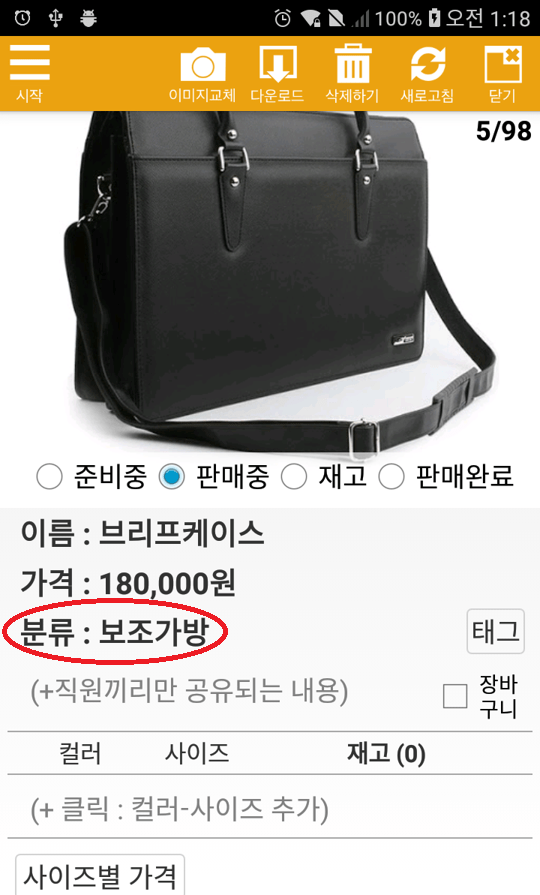Image resolution: width=540 pixels, height=895 pixels.
Task: Edit the 가격 : 180,000원 field
Action: coord(128,583)
